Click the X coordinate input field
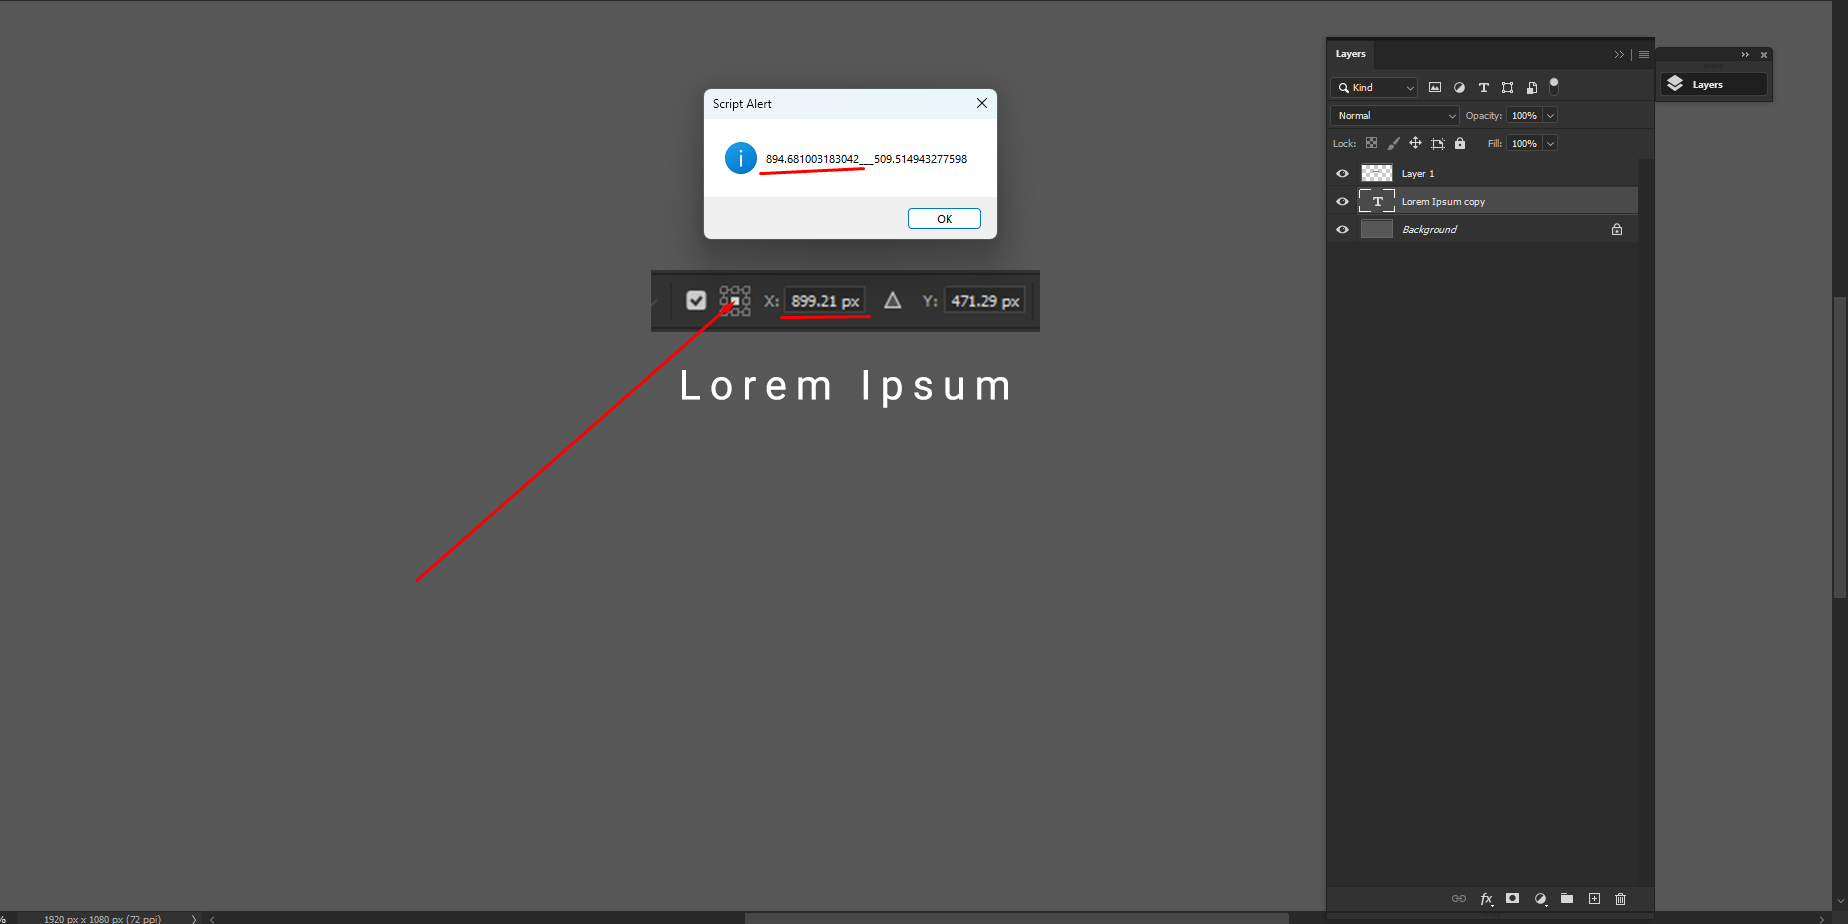 (x=822, y=300)
